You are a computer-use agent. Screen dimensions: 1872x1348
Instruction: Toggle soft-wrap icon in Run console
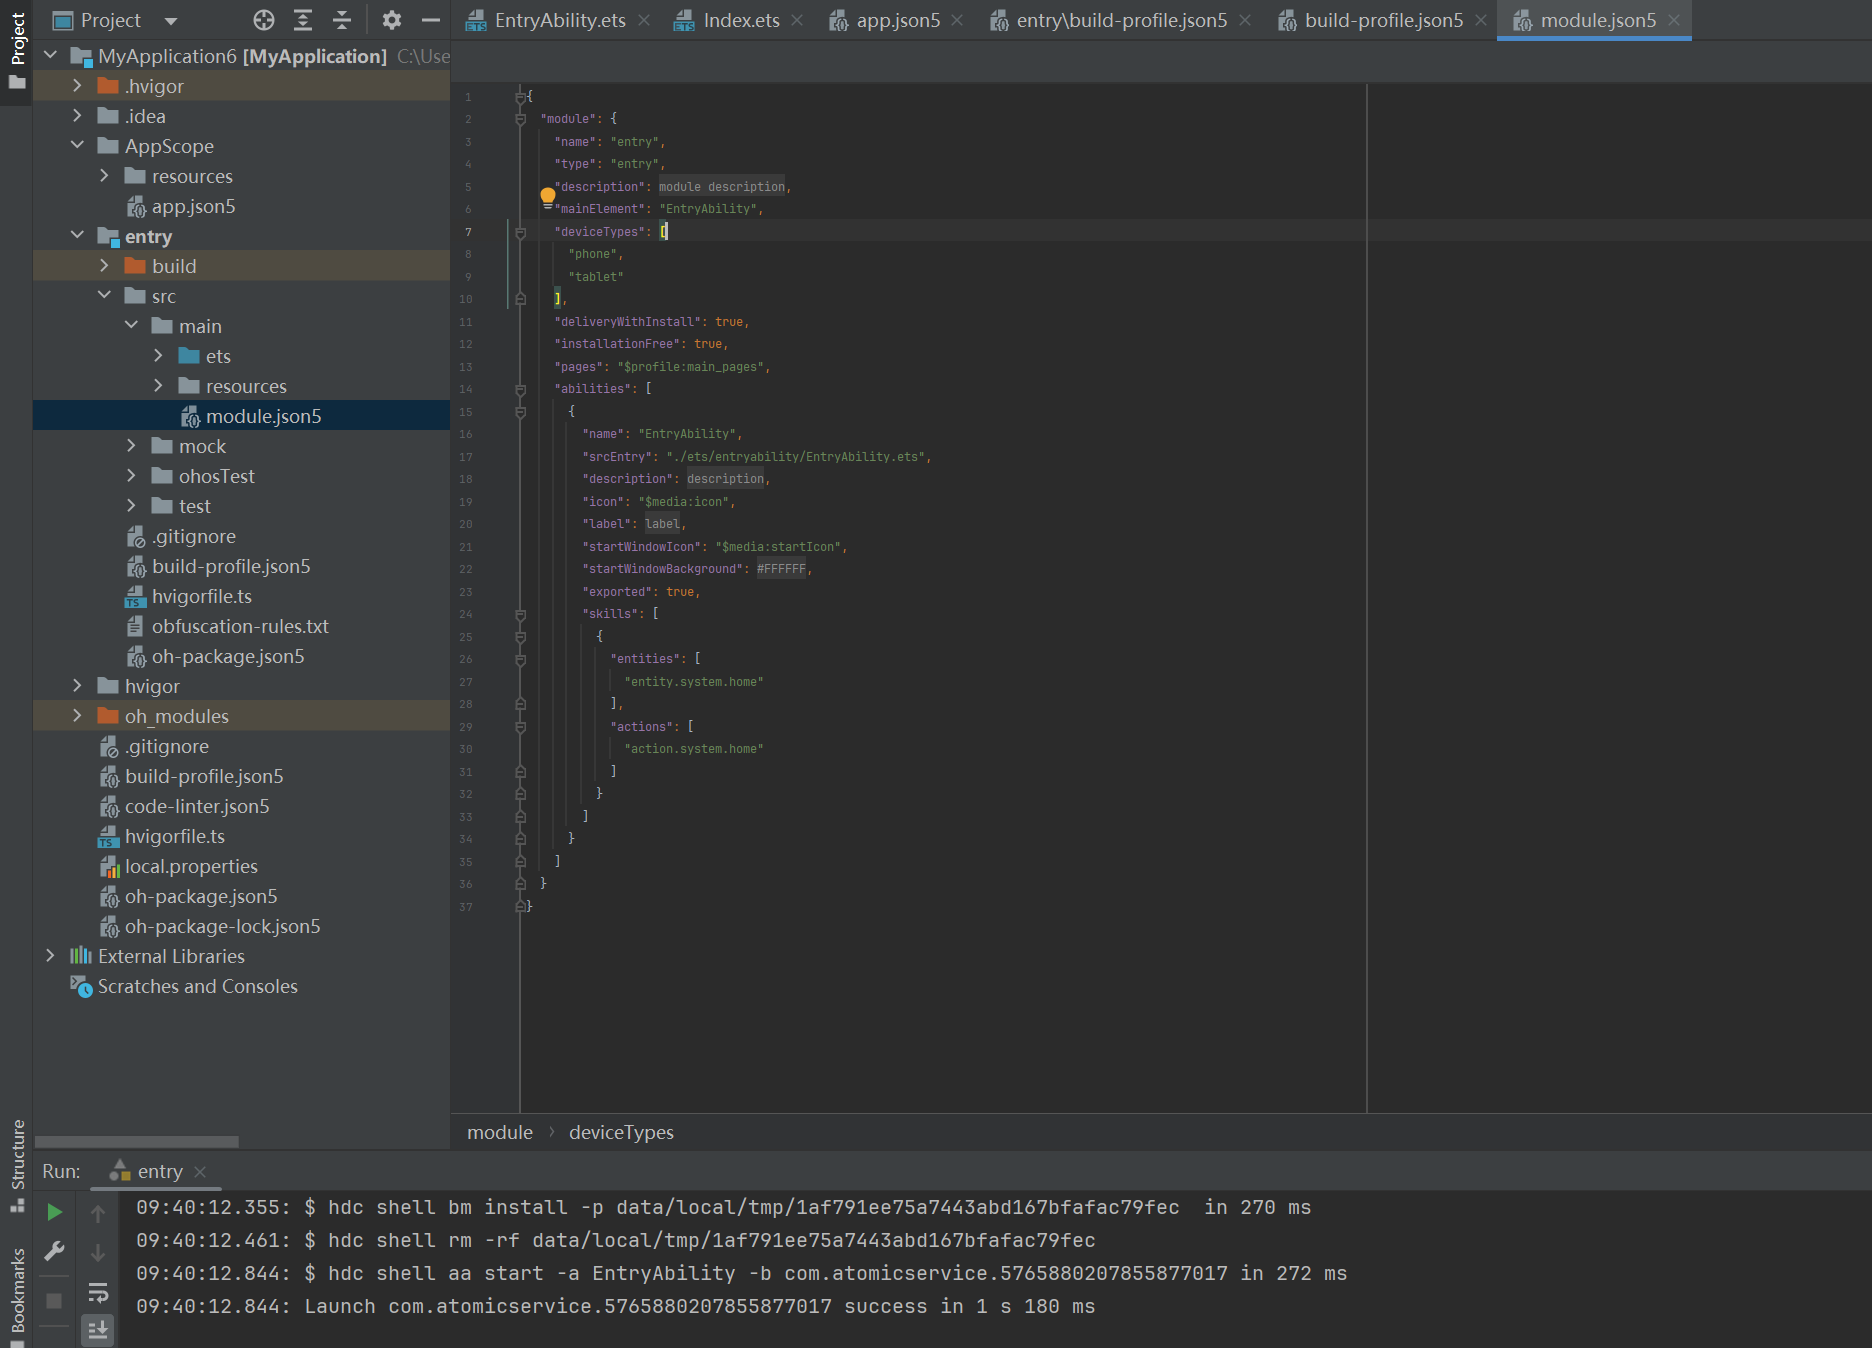98,1292
